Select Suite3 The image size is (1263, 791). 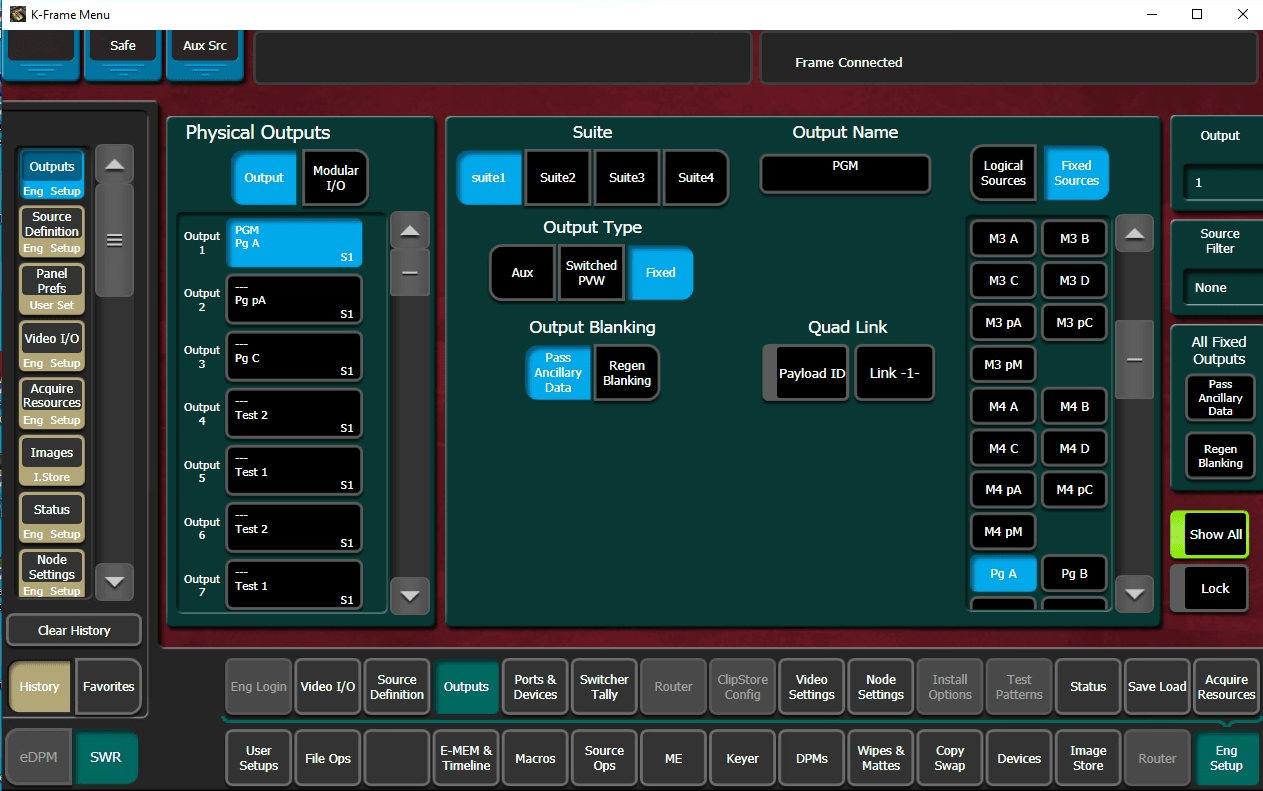tap(627, 177)
